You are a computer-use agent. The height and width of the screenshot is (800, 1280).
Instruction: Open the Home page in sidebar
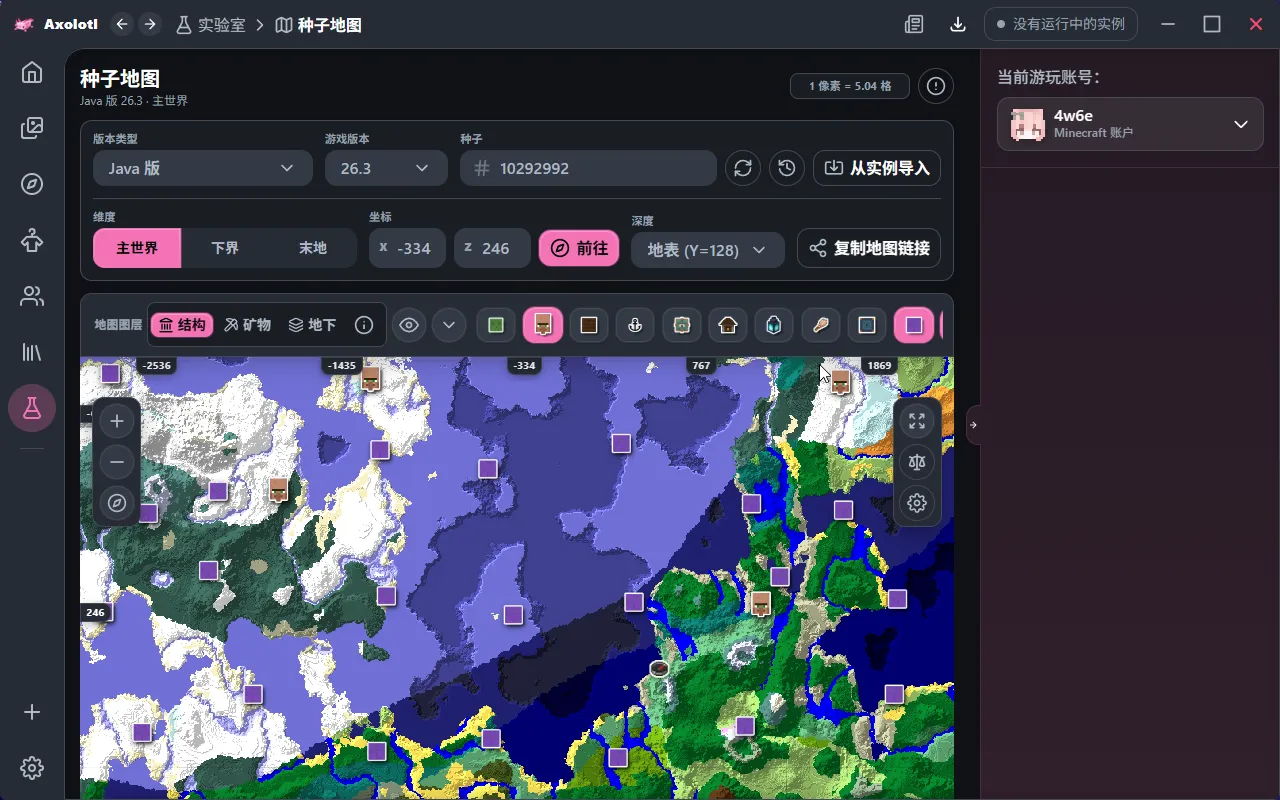click(x=32, y=72)
